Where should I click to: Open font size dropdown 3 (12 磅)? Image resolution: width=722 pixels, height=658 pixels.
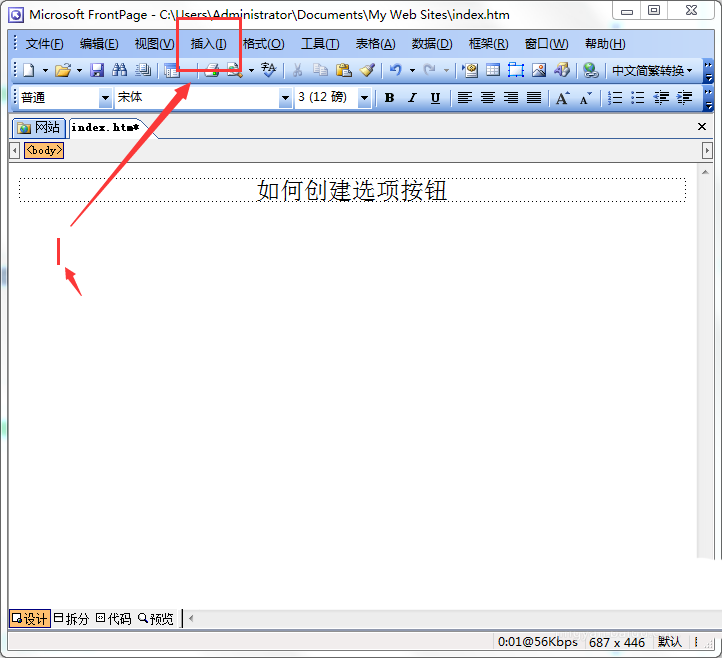[364, 98]
